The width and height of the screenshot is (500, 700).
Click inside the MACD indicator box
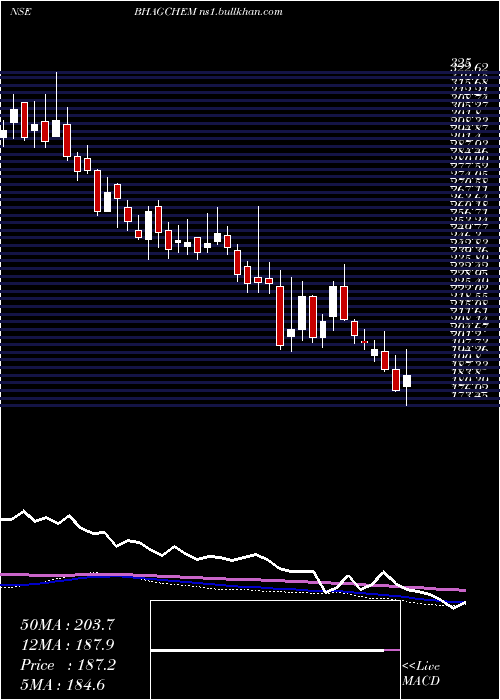(x=275, y=650)
